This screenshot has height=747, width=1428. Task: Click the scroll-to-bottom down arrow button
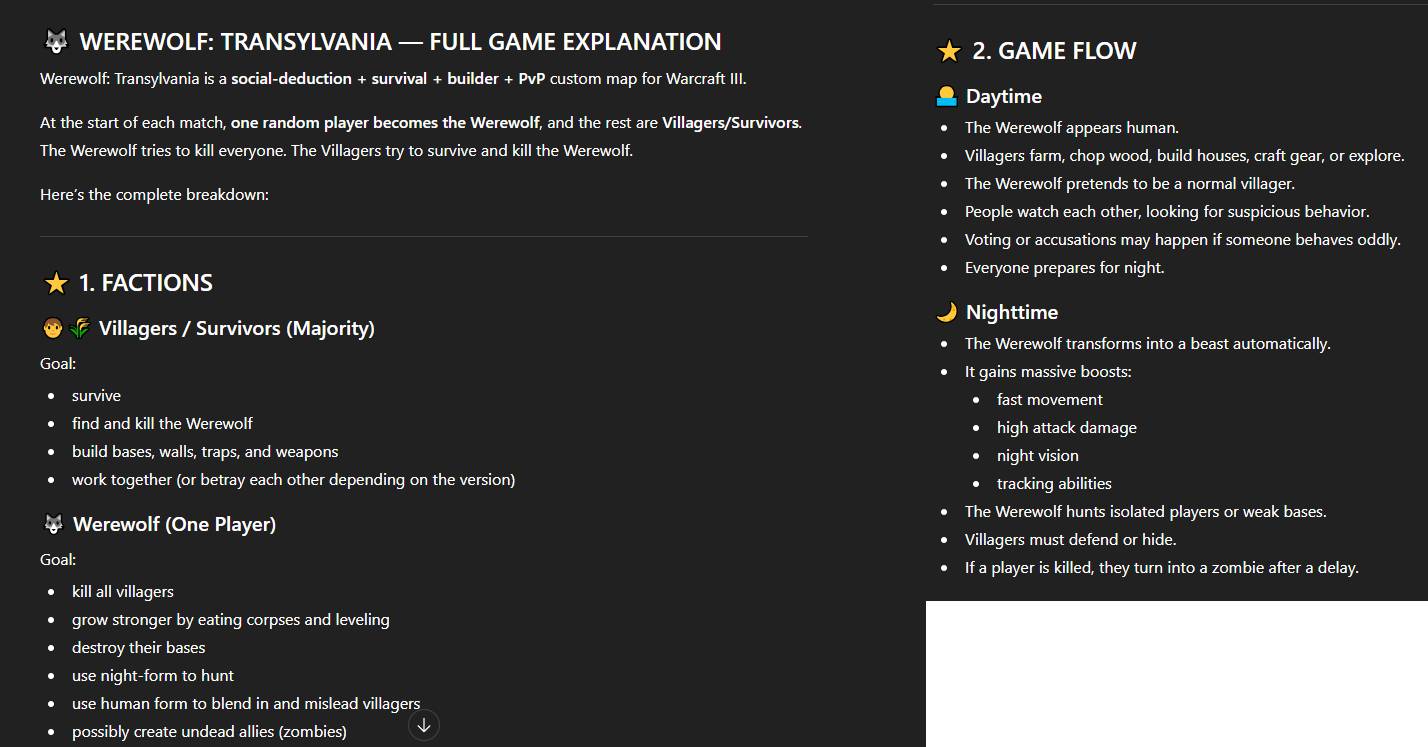[x=424, y=725]
